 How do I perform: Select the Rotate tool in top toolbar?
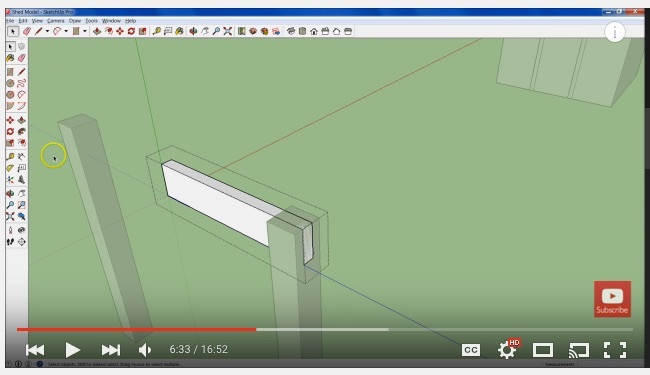[x=131, y=31]
